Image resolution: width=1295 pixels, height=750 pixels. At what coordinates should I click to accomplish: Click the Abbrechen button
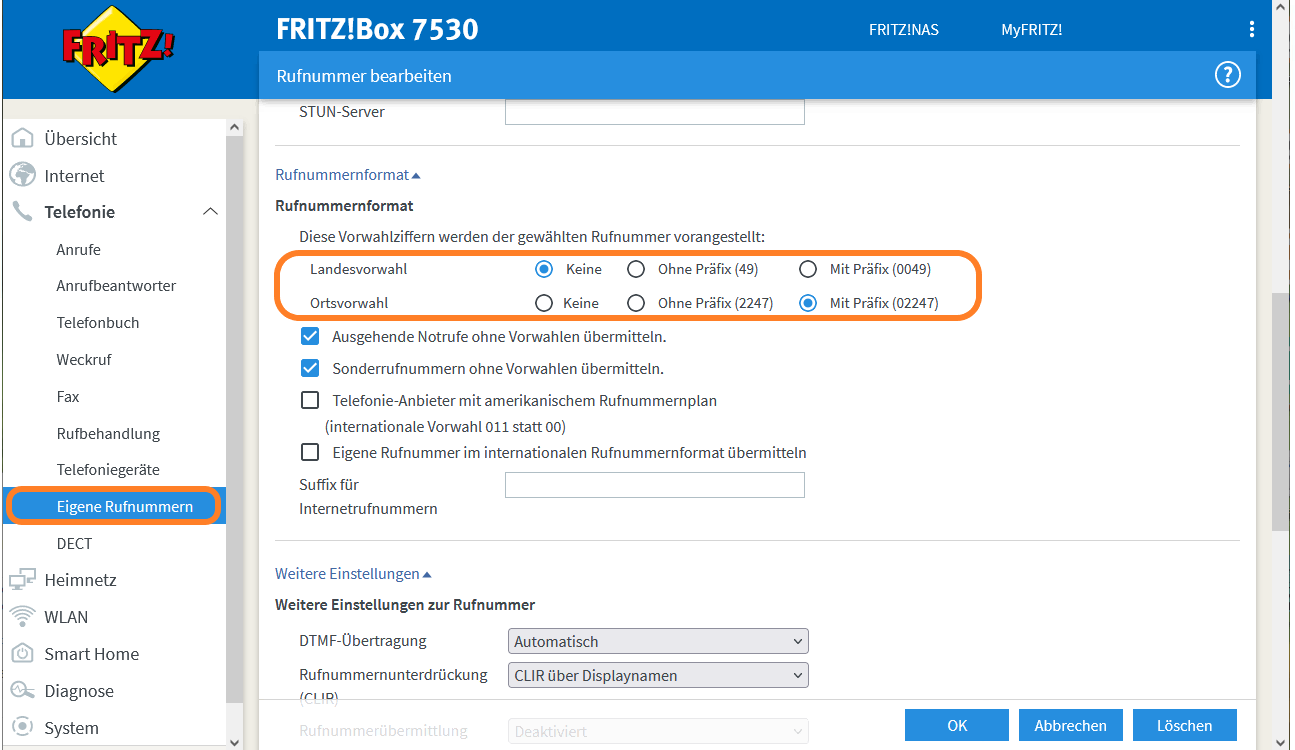point(1071,726)
